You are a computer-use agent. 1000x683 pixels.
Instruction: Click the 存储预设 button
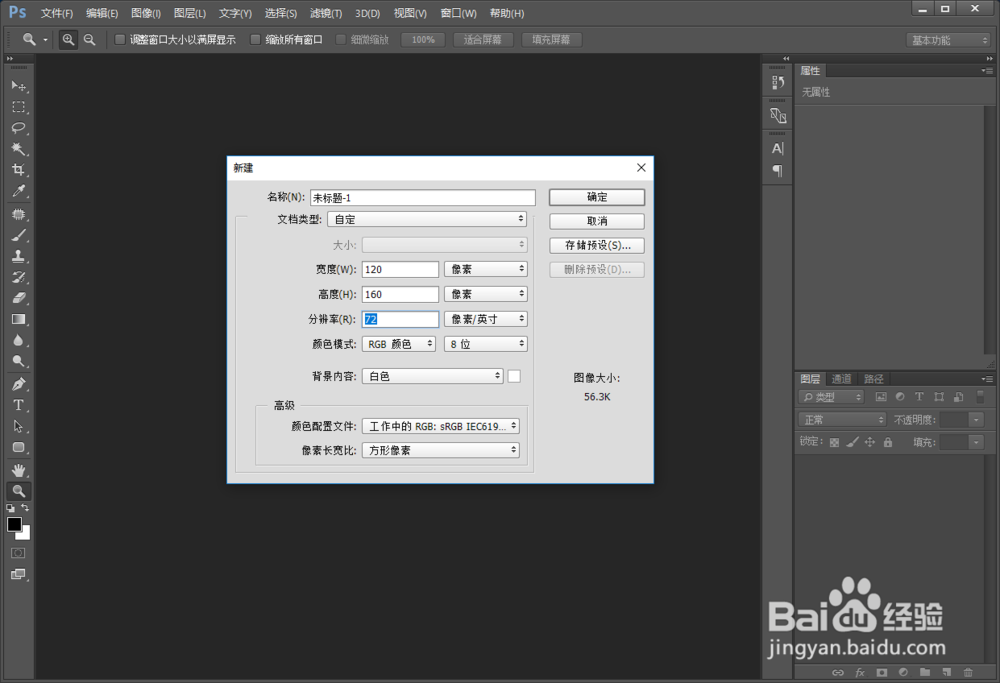point(596,245)
